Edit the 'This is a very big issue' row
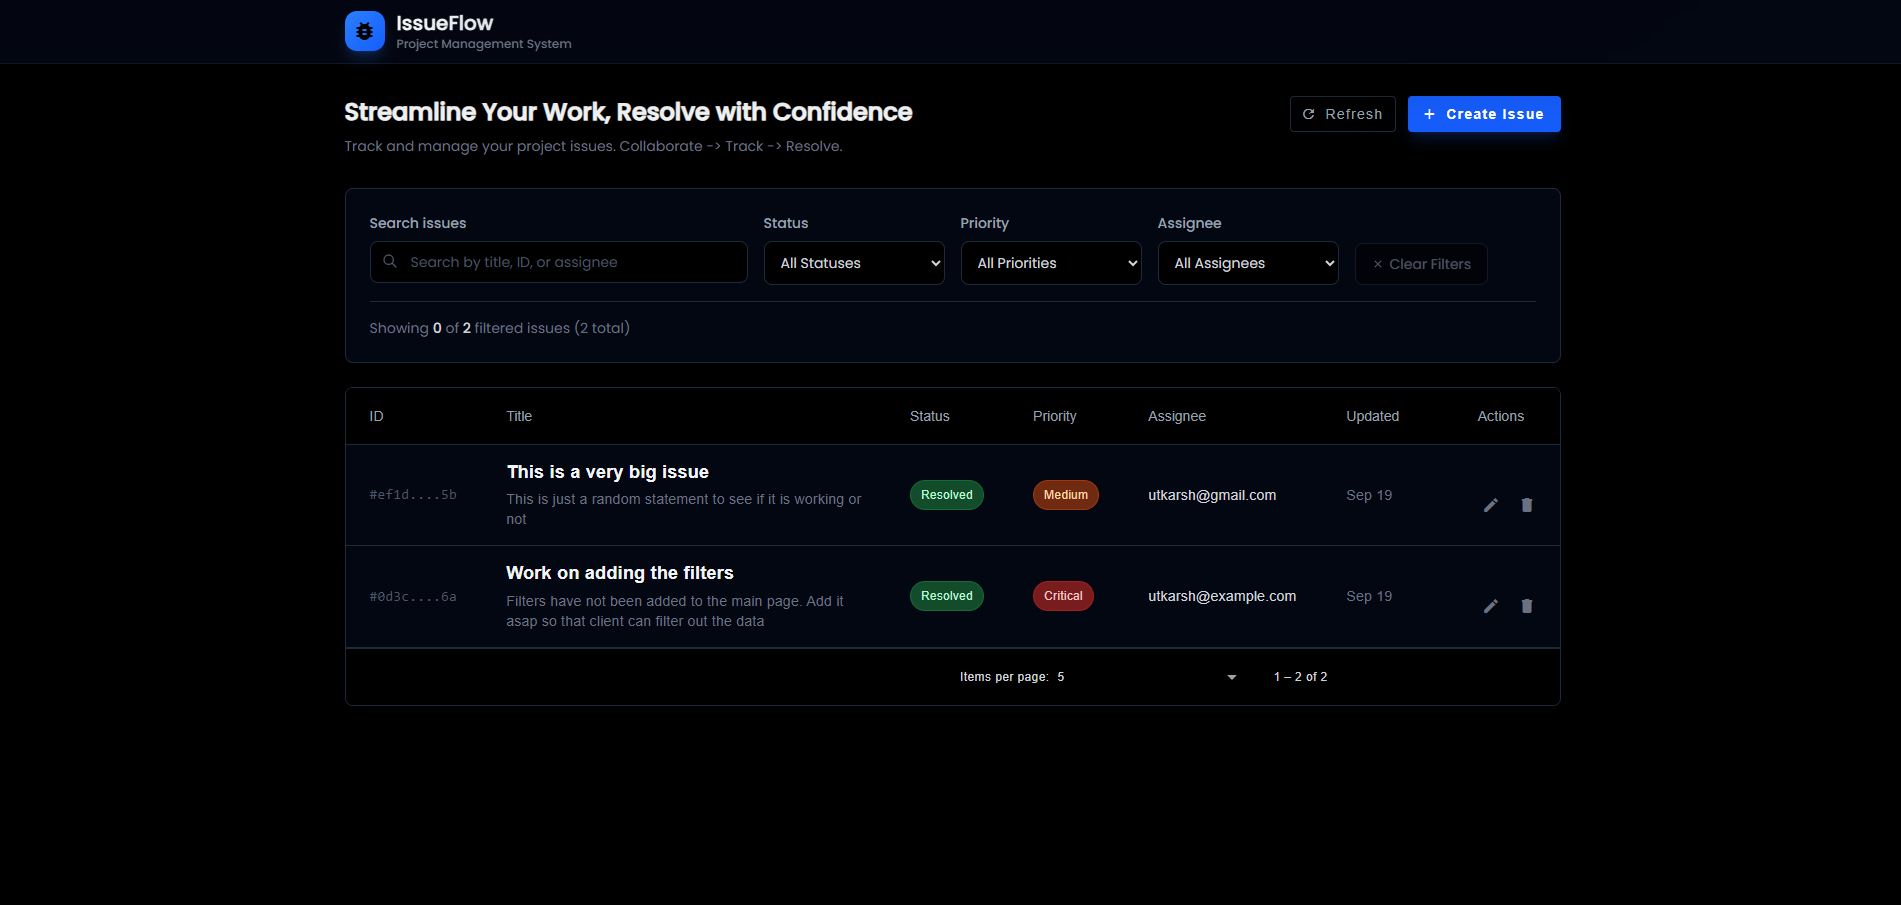1901x905 pixels. (x=1490, y=505)
